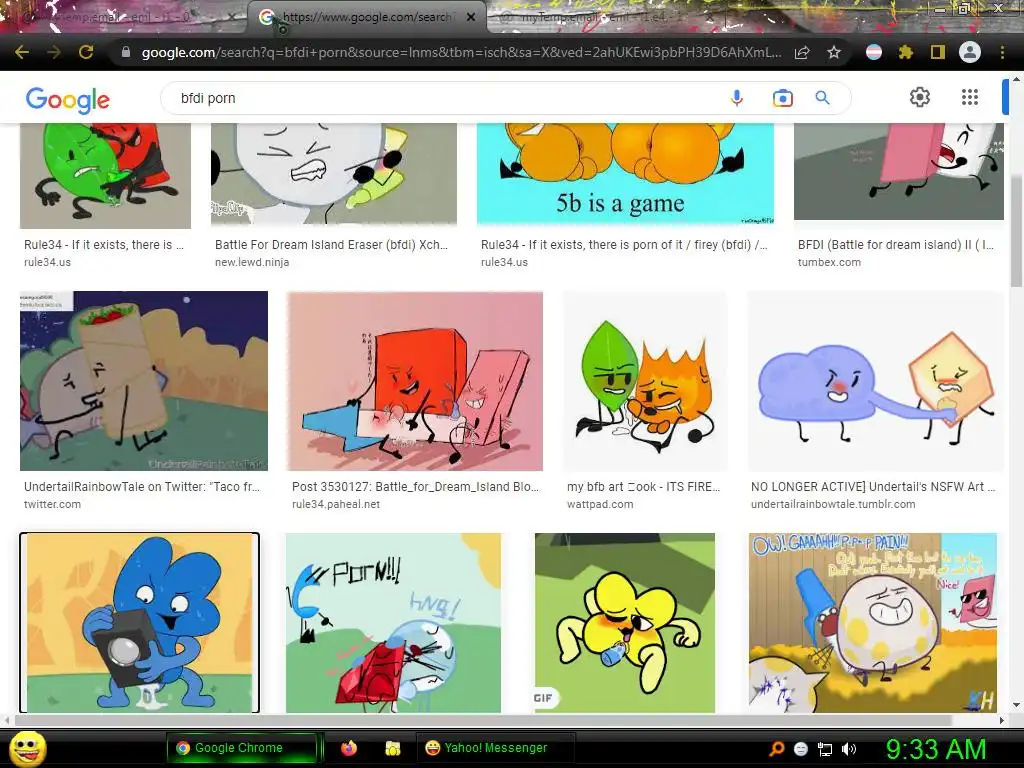Image resolution: width=1024 pixels, height=768 pixels.
Task: Open the tumbex.com source link
Action: coord(829,262)
